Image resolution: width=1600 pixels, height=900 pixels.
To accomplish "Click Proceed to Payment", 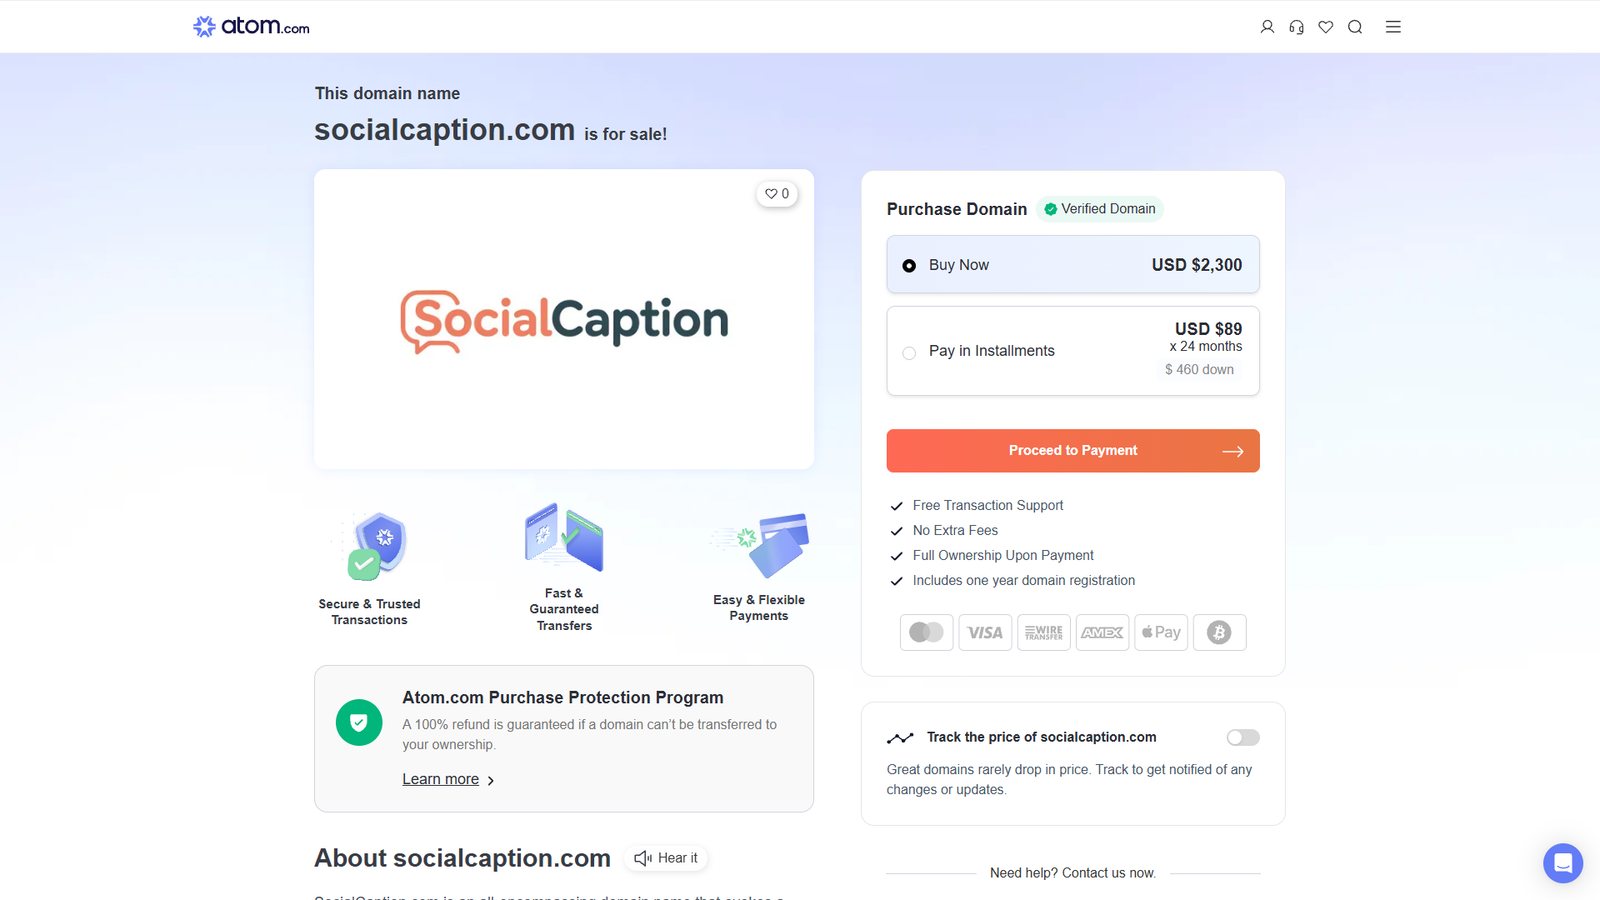I will [1072, 450].
